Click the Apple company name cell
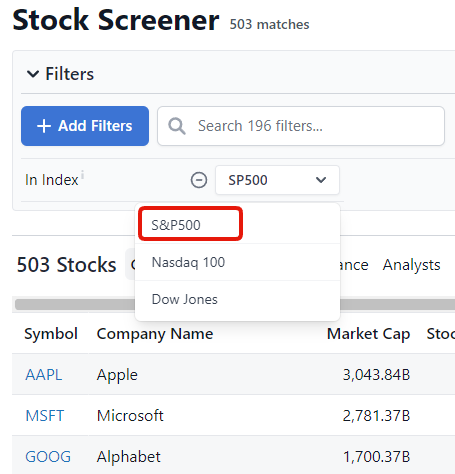 pos(117,375)
